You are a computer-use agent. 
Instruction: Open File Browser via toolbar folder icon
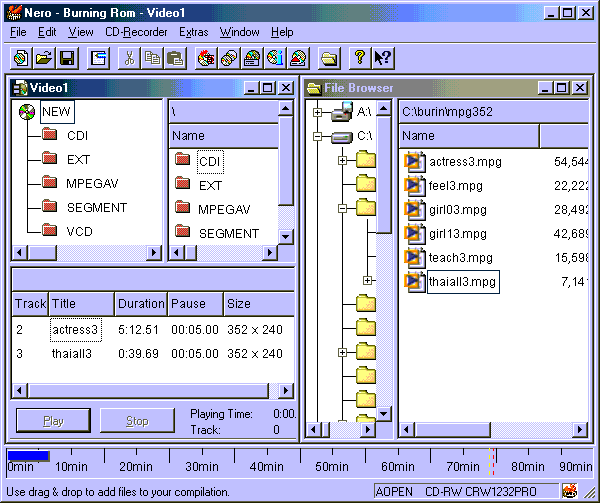point(330,58)
